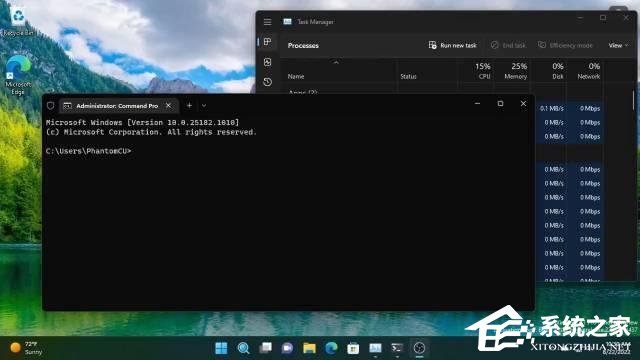The width and height of the screenshot is (640, 360).
Task: Sort processes by the 25% Memory column
Action: 516,71
